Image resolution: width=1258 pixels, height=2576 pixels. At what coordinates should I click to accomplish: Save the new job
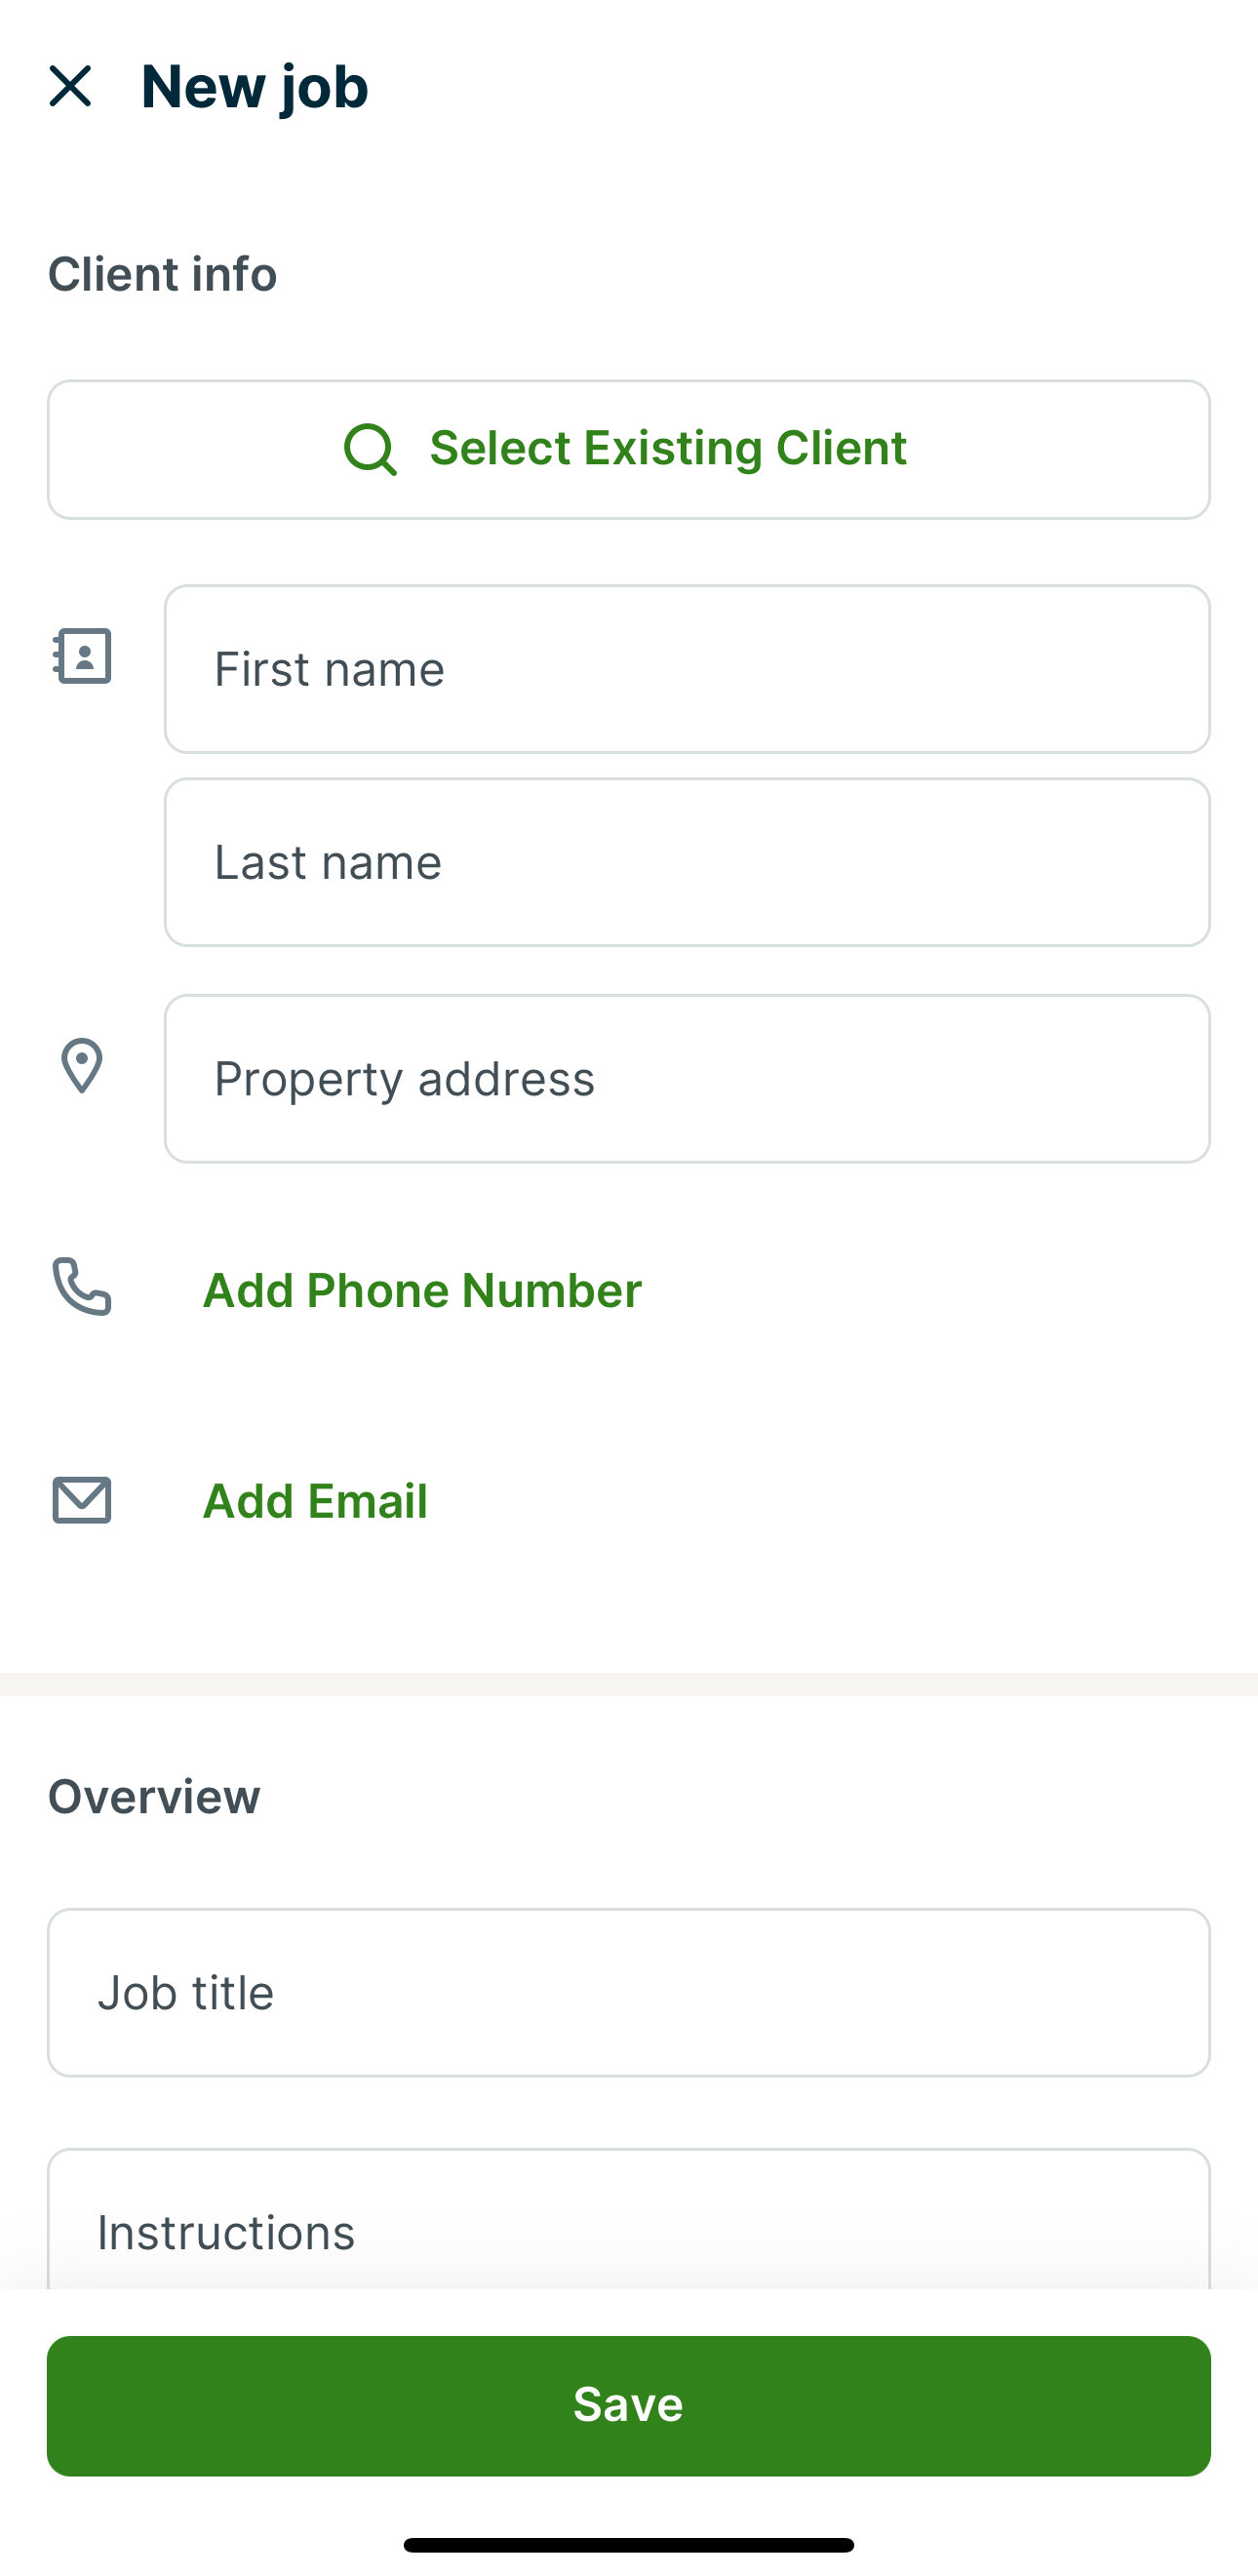tap(628, 2405)
